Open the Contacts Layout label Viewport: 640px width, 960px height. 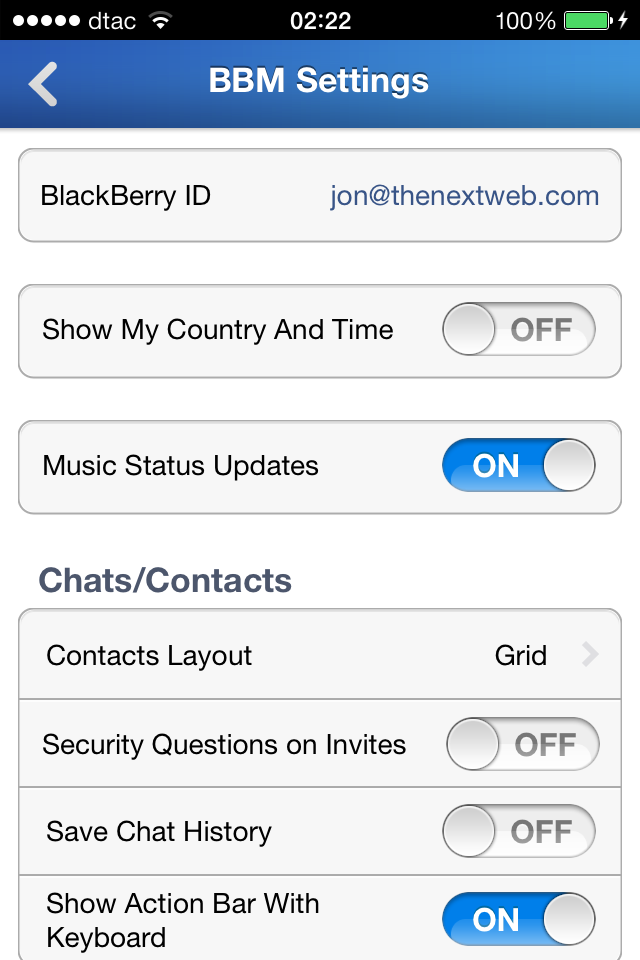tap(149, 656)
